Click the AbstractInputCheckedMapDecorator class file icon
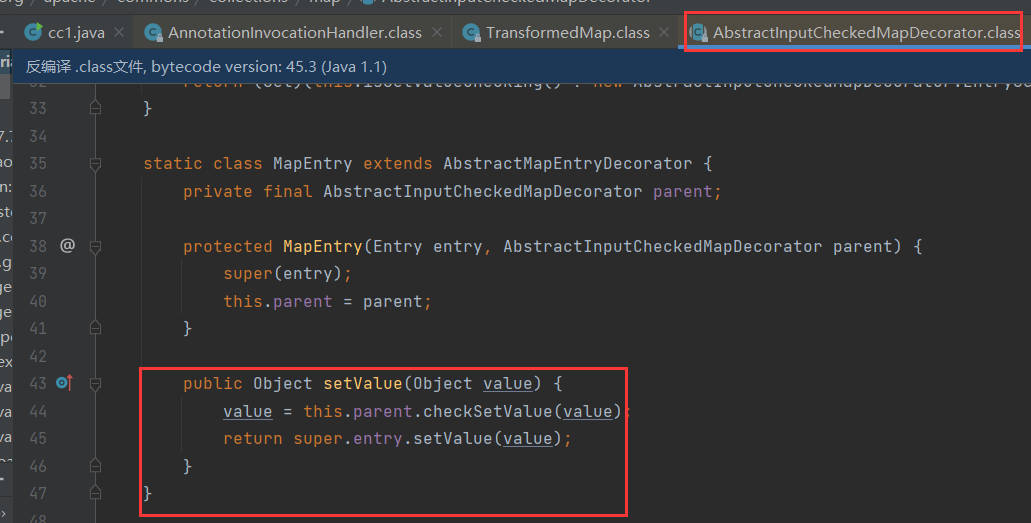The height and width of the screenshot is (523, 1031). pos(698,32)
